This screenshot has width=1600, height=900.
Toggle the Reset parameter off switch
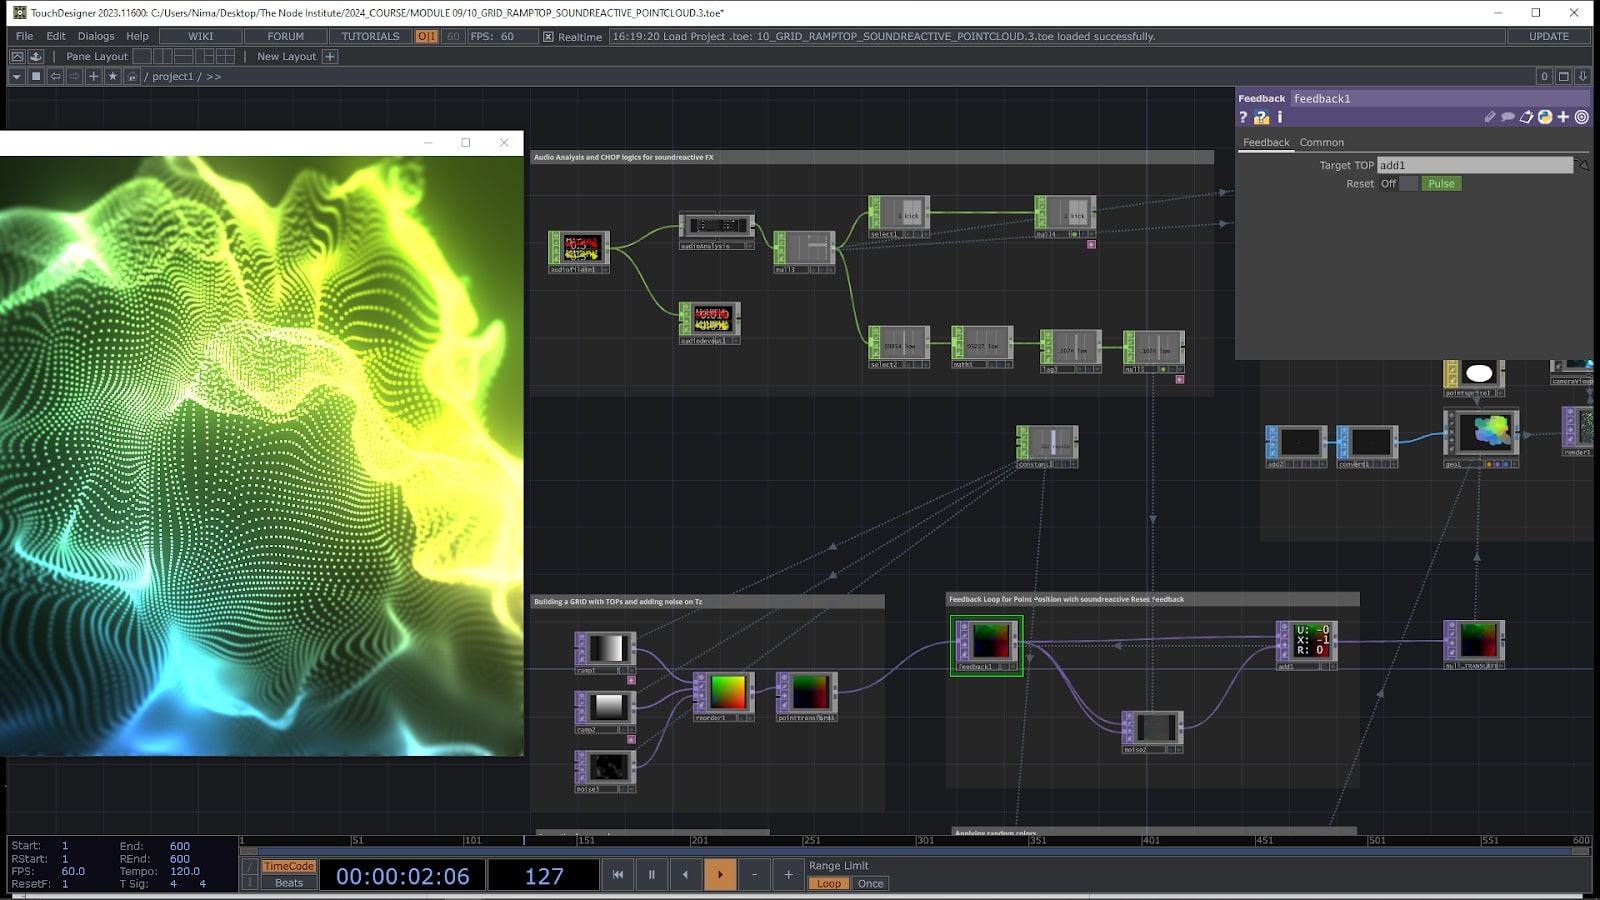click(1409, 183)
